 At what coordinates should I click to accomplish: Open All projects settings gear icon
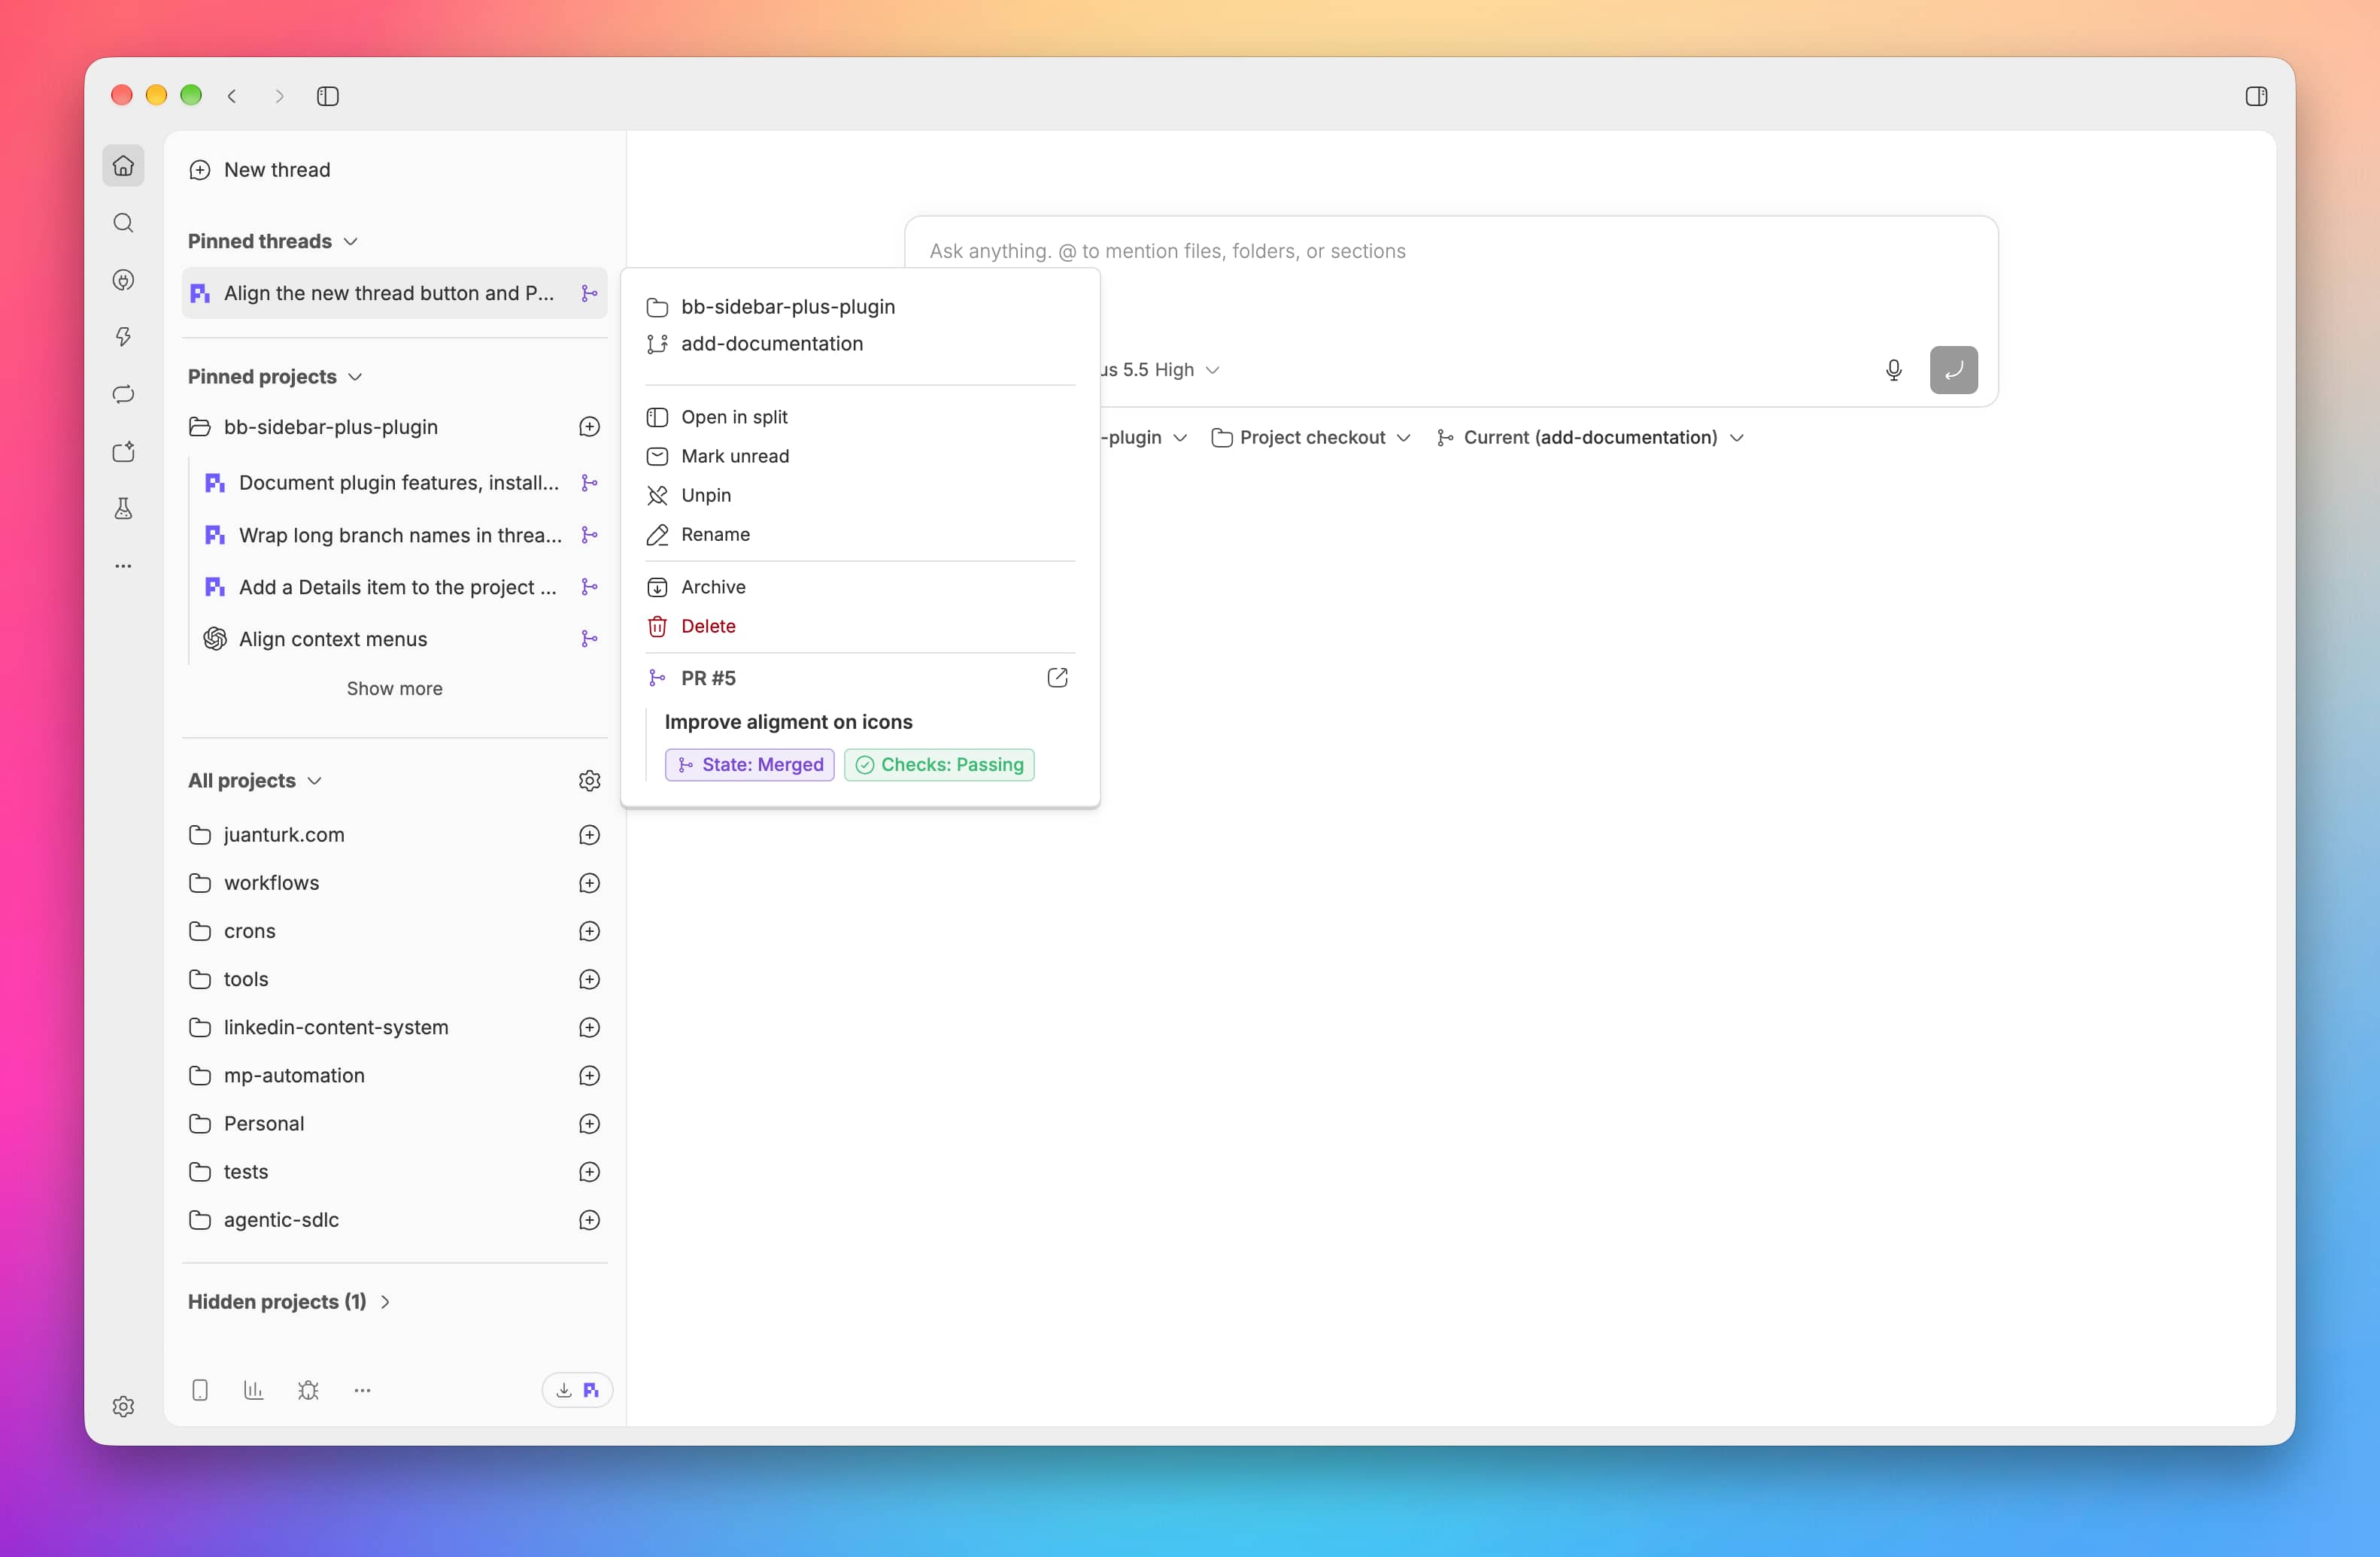coord(589,781)
